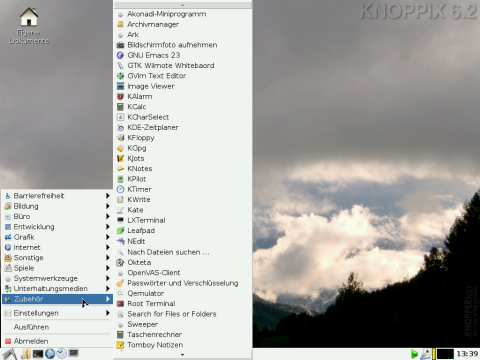Click the Tomboy Notizen note icon
Image resolution: width=480 pixels, height=360 pixels.
120,345
